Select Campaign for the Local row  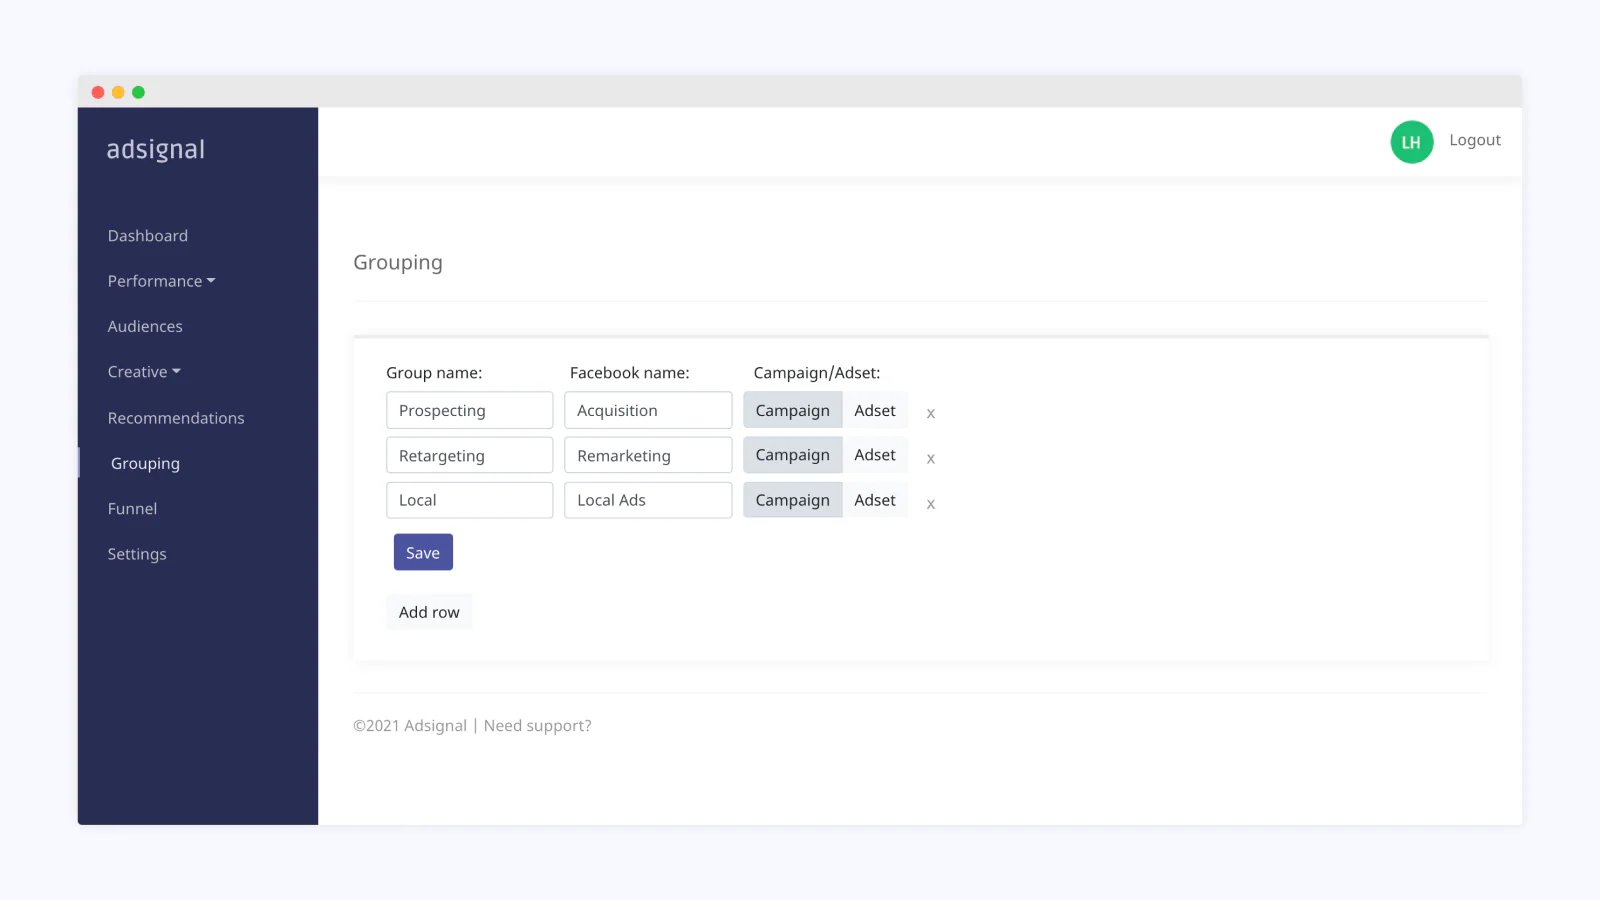point(792,500)
